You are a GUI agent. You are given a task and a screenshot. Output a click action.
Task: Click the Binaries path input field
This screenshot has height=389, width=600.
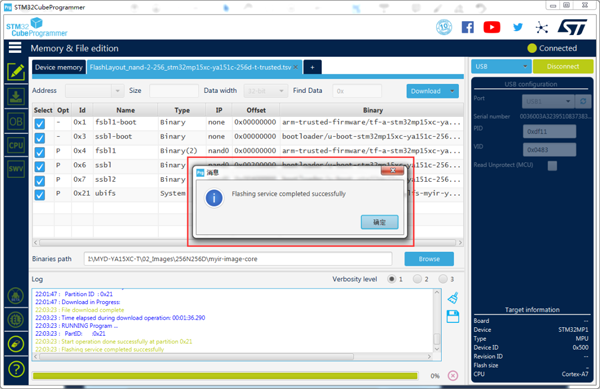tap(238, 259)
